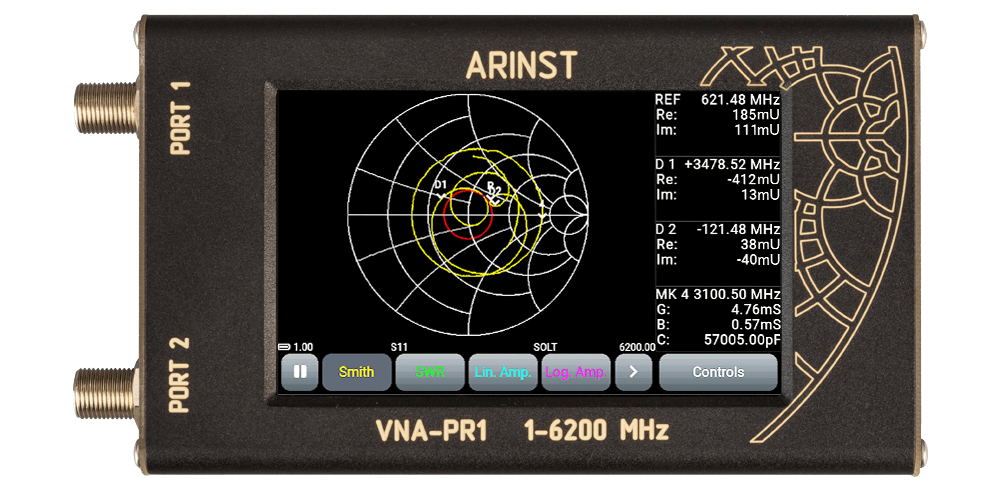Click the G: 4.76mS conductance value
1000x490 pixels.
(x=717, y=309)
